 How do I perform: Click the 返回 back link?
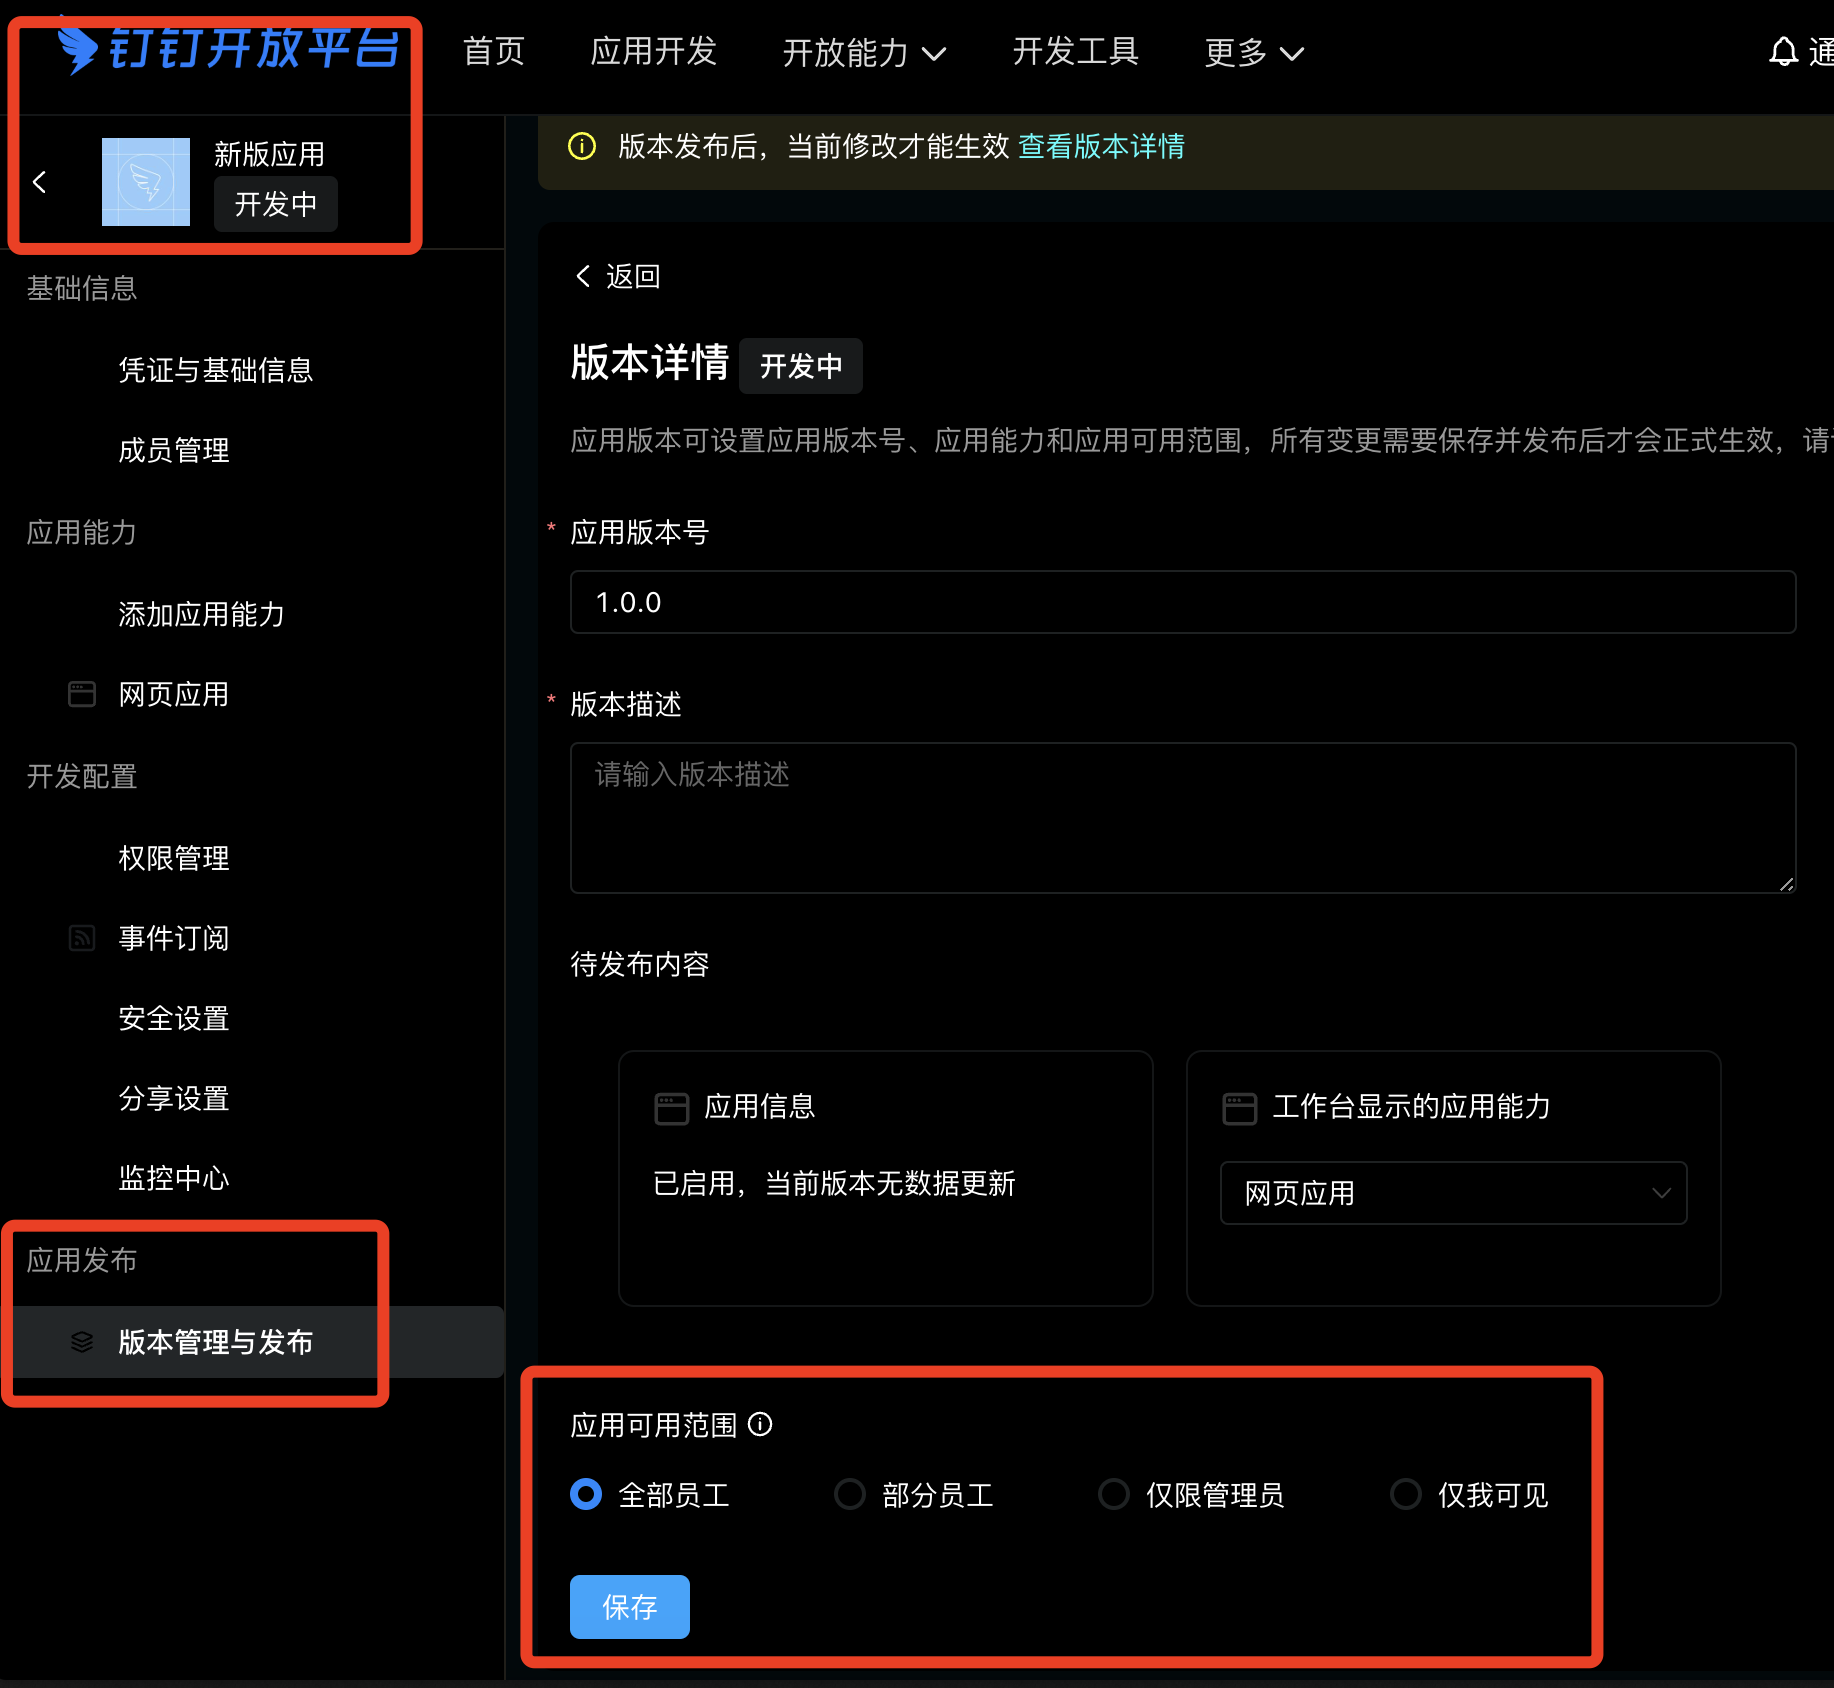tap(618, 276)
